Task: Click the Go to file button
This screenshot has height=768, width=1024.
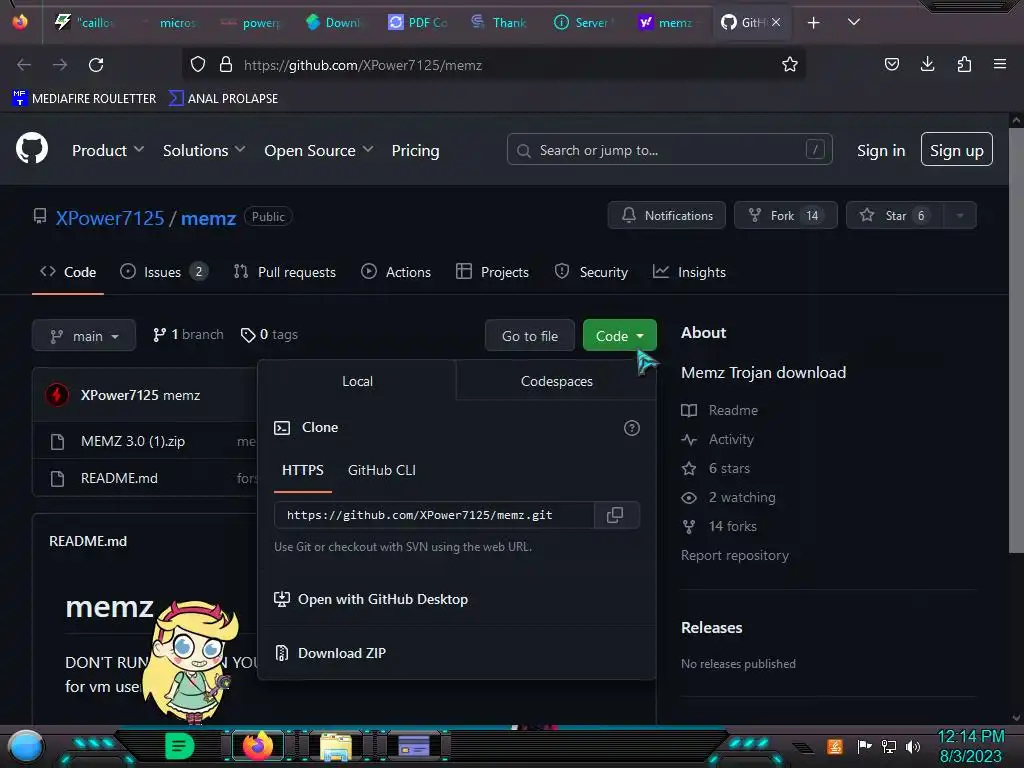Action: pyautogui.click(x=530, y=336)
